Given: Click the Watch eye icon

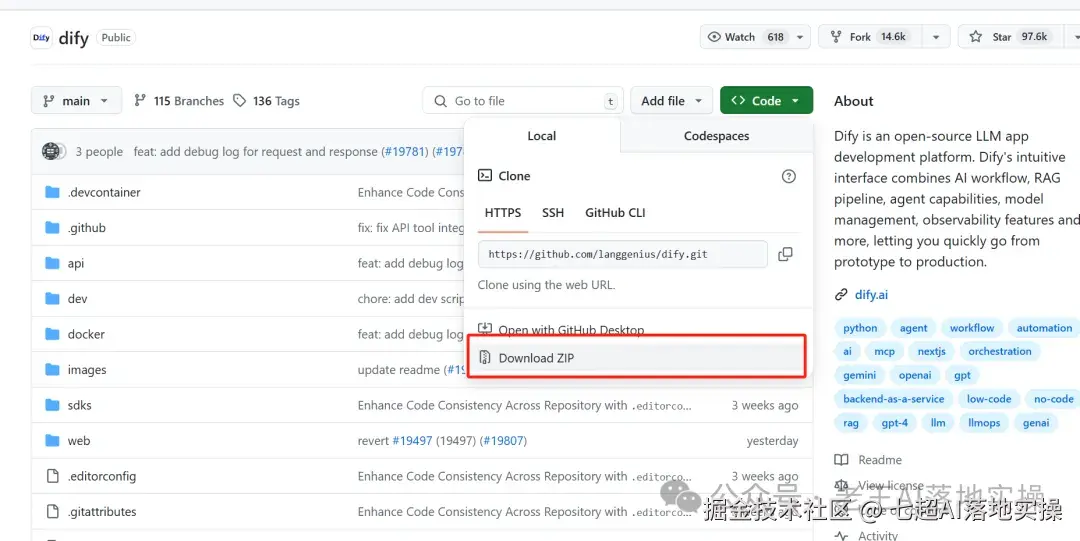Looking at the screenshot, I should (714, 37).
